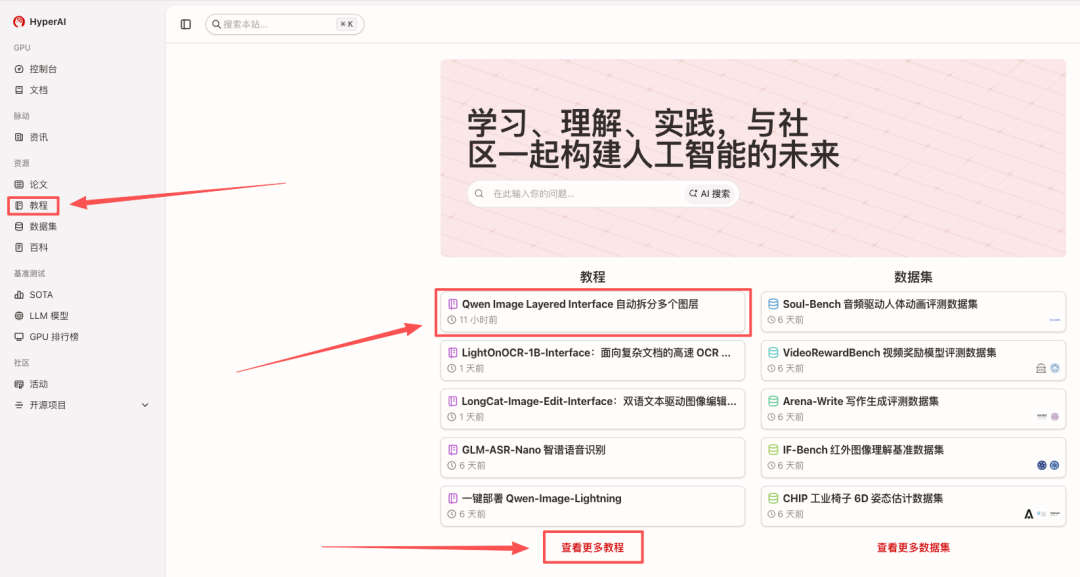Viewport: 1080px width, 577px height.
Task: Click the 百科 sidebar icon
Action: point(19,247)
